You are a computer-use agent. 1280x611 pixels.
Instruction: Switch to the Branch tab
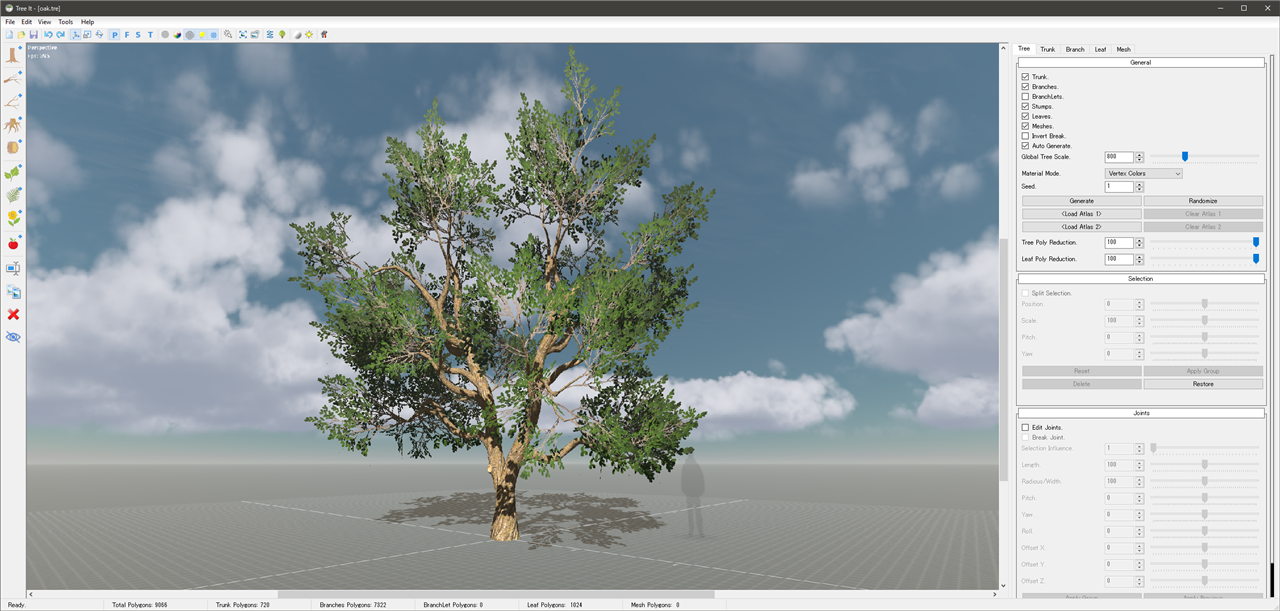(1074, 48)
